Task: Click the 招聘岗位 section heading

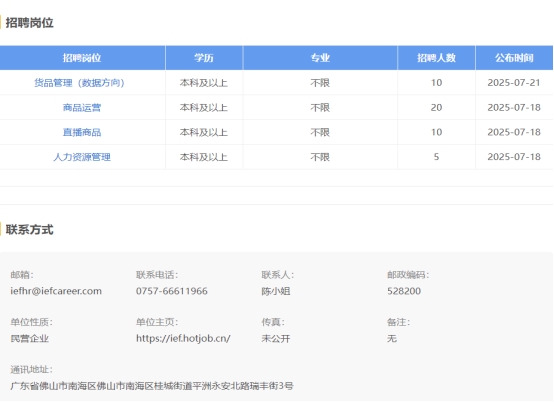Action: (x=30, y=23)
